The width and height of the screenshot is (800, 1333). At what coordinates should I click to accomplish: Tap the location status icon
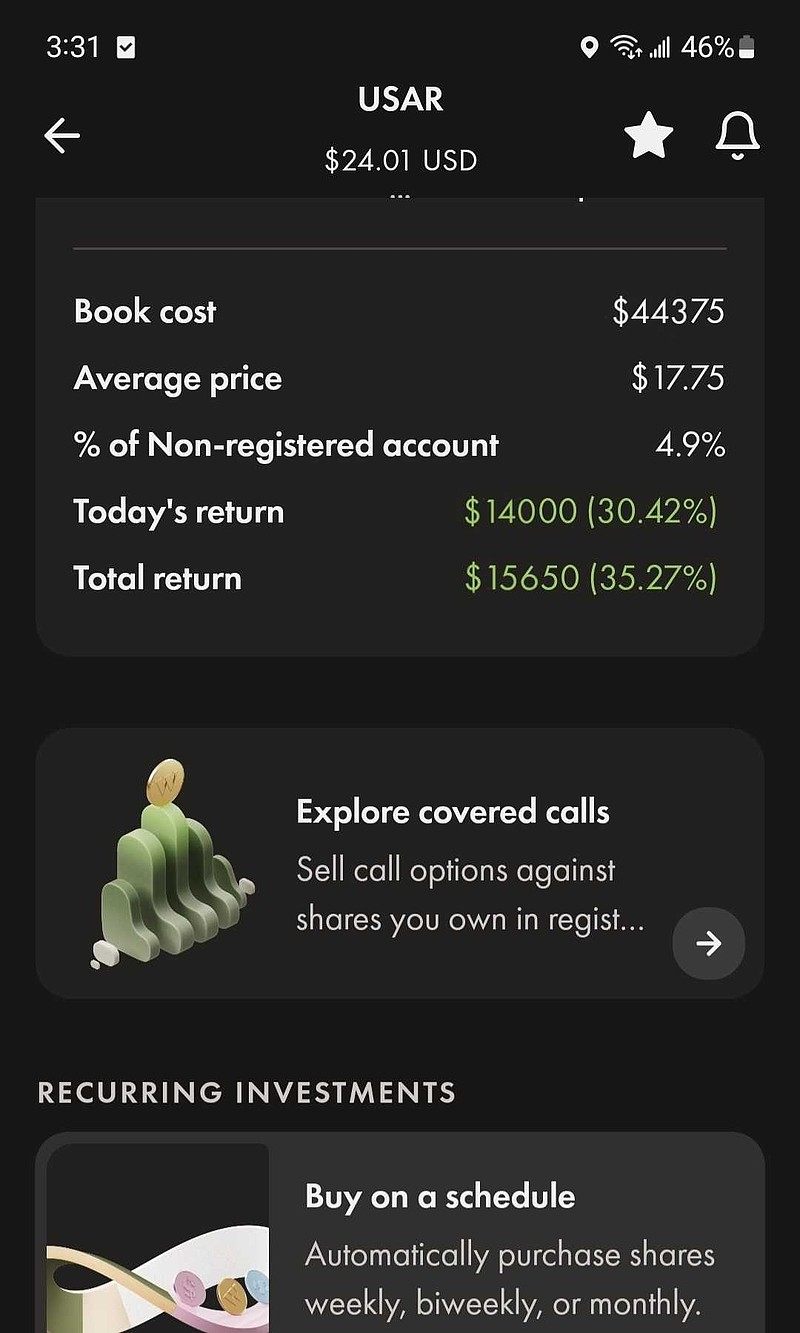click(589, 47)
